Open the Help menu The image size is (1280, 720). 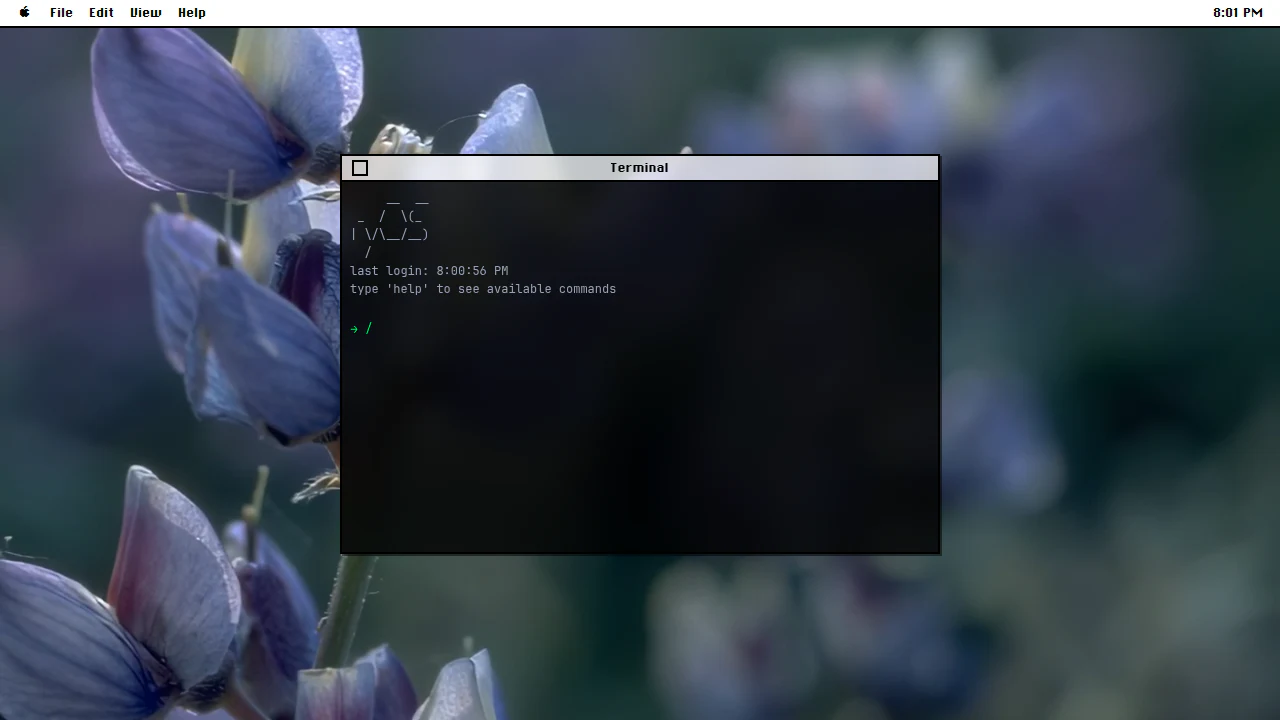coord(192,13)
